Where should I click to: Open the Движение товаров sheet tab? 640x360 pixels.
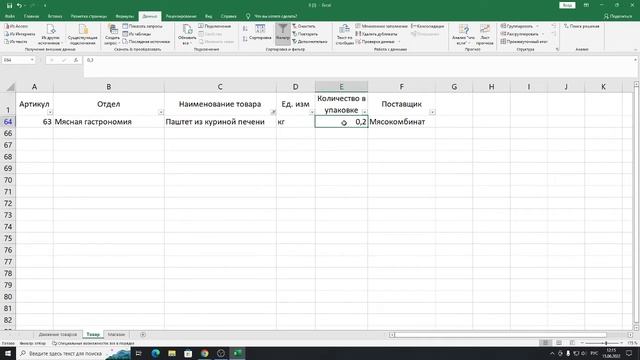click(x=58, y=334)
